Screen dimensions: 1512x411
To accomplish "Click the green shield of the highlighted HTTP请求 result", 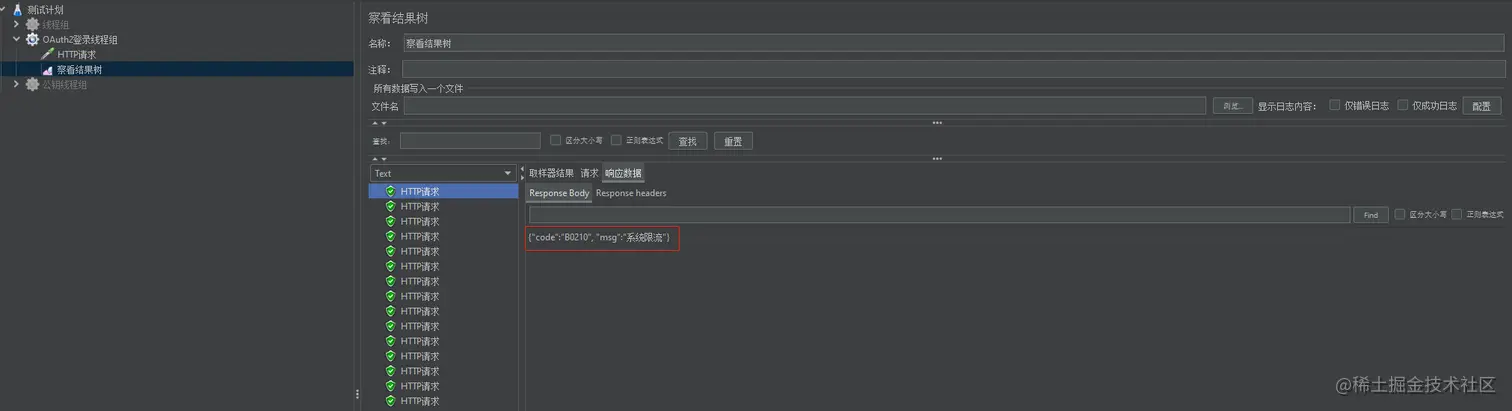I will 390,191.
